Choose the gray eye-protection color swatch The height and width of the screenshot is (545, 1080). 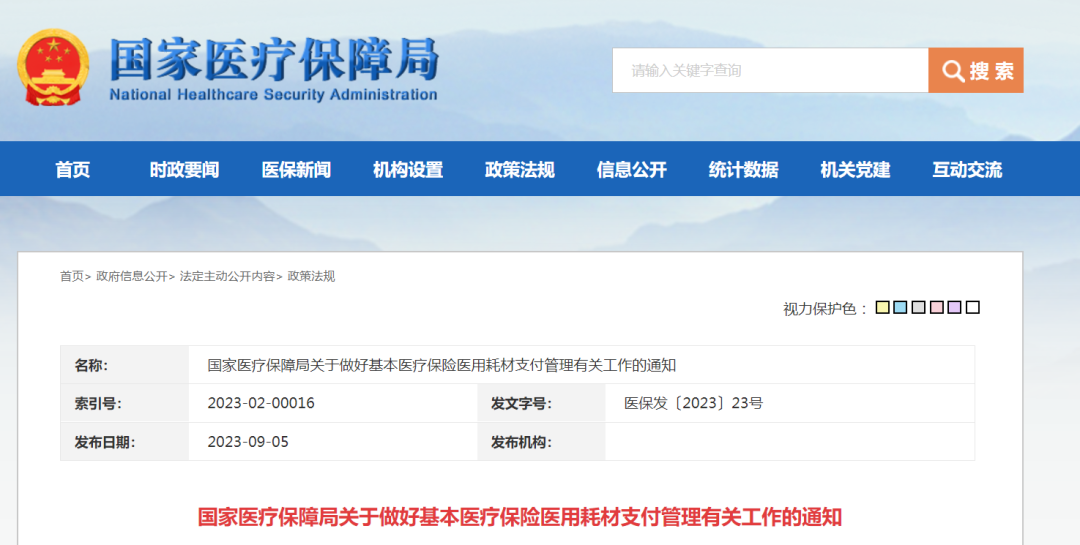[x=918, y=307]
